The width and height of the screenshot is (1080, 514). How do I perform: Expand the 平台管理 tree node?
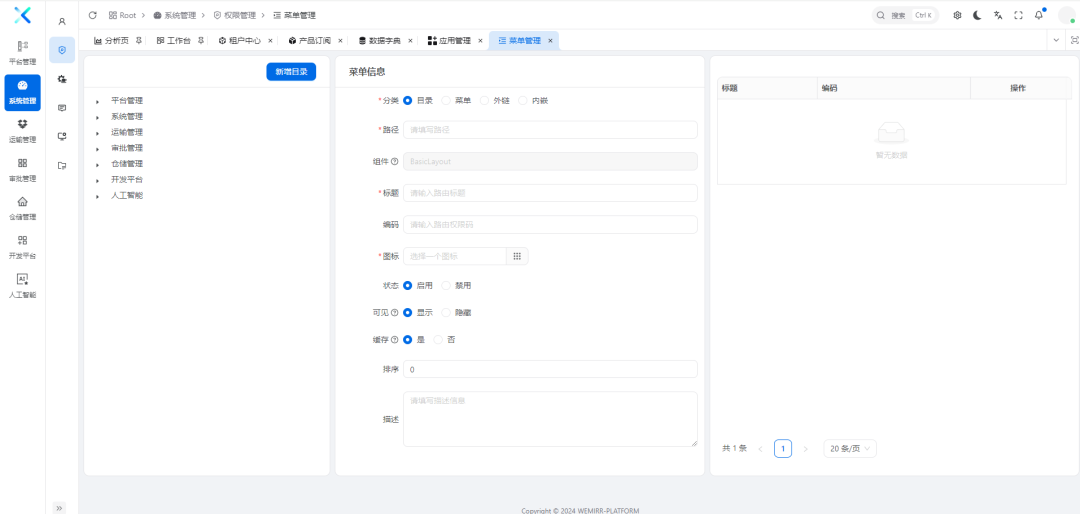point(97,101)
